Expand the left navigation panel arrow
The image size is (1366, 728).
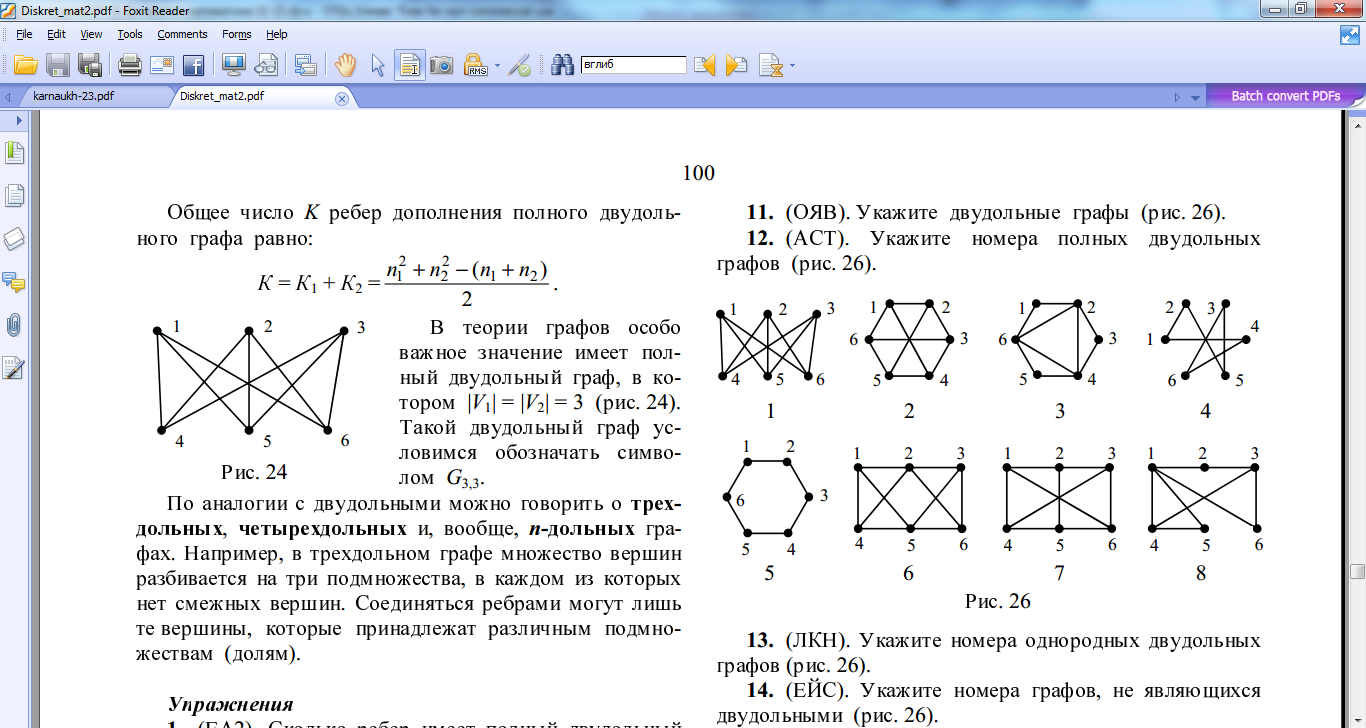[18, 120]
